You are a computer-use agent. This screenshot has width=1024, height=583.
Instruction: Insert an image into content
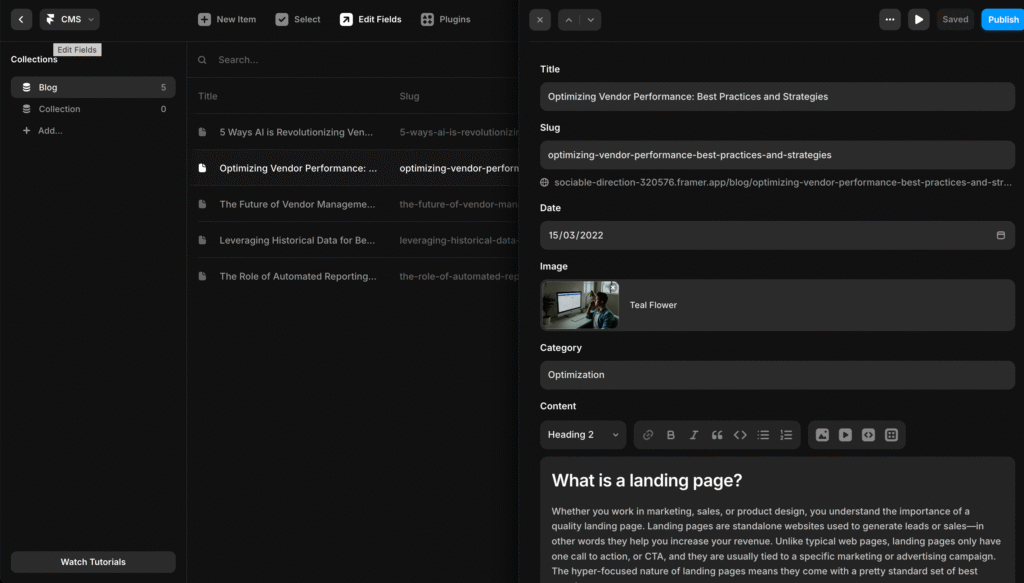click(x=822, y=435)
